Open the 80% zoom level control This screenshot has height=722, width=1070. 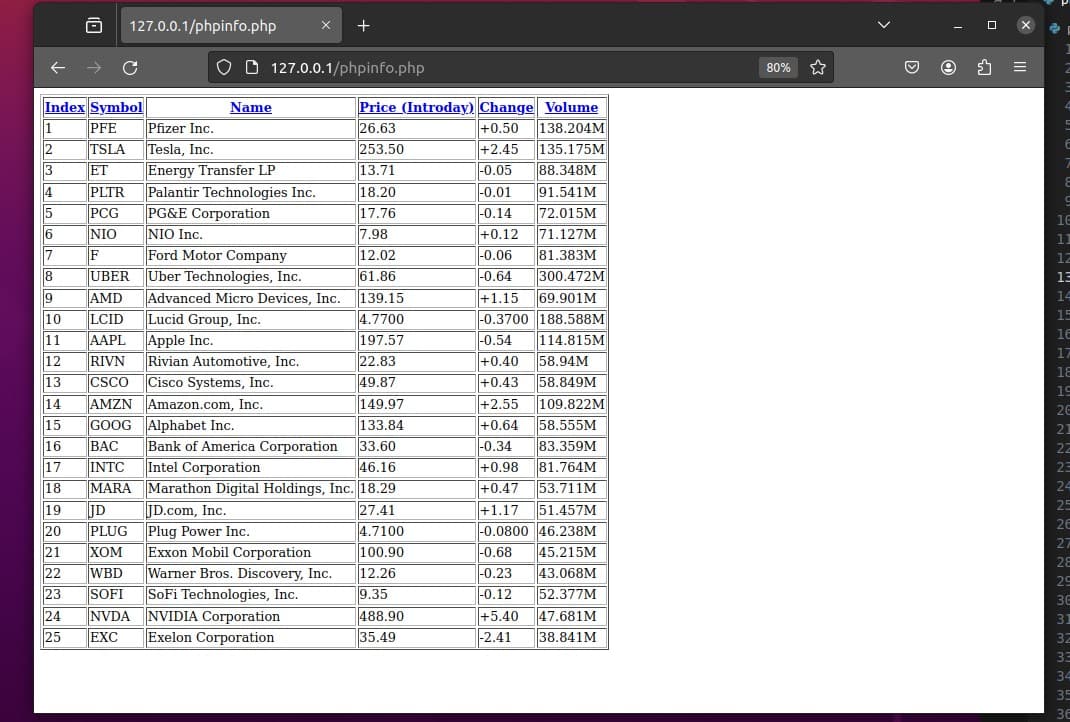point(778,67)
